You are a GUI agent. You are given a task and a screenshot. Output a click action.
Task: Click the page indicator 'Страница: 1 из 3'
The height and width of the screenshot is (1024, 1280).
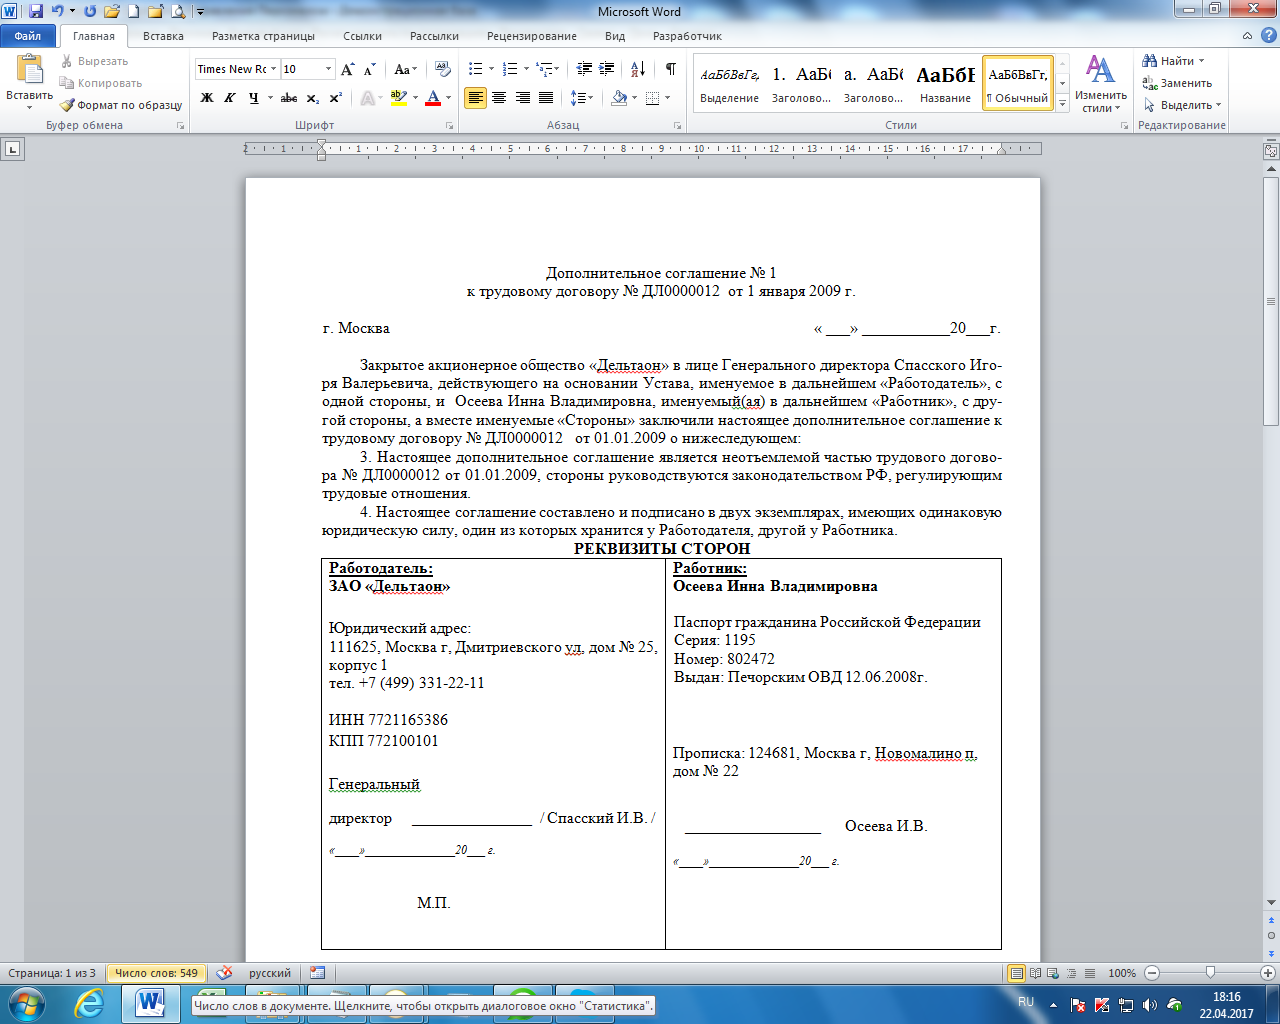[x=52, y=973]
